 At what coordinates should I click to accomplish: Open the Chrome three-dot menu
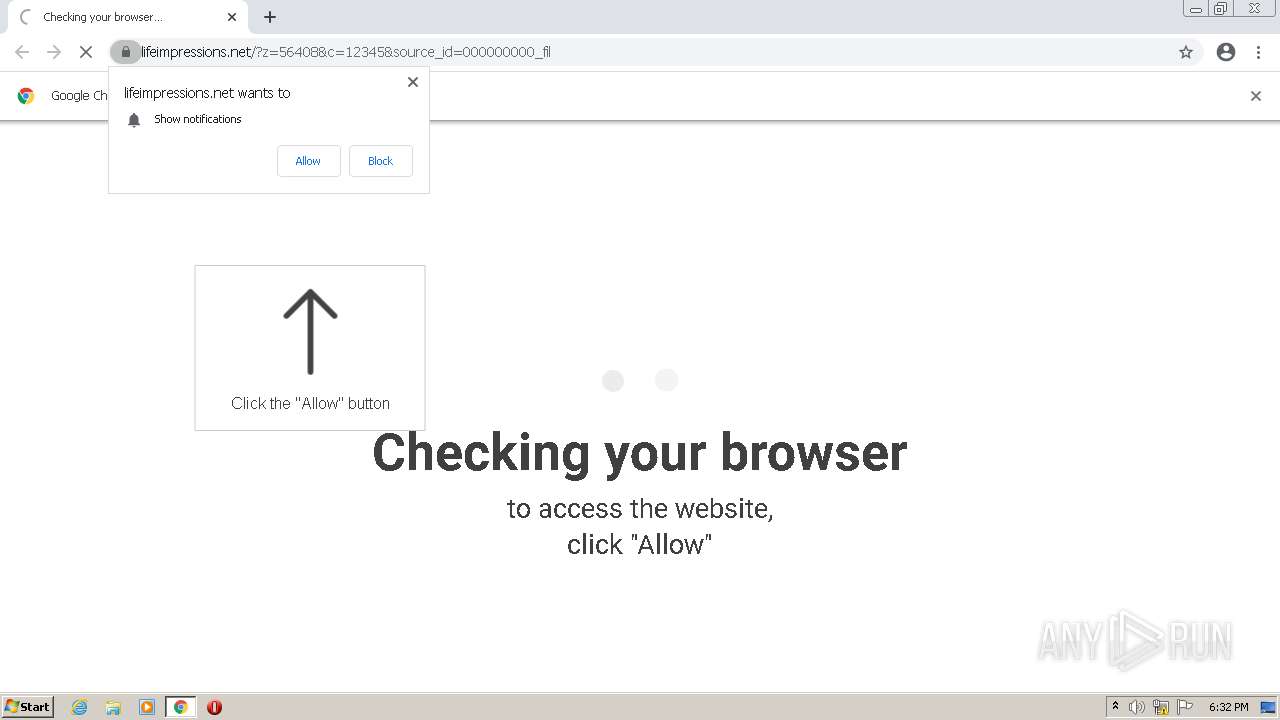pos(1258,52)
